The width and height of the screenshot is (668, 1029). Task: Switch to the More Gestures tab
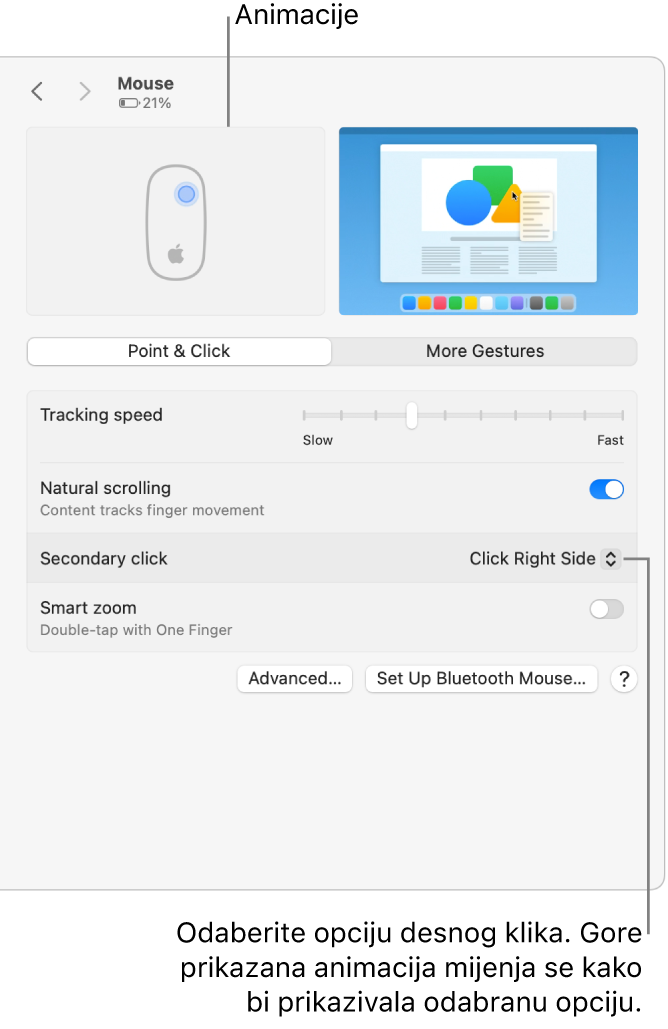click(x=485, y=351)
